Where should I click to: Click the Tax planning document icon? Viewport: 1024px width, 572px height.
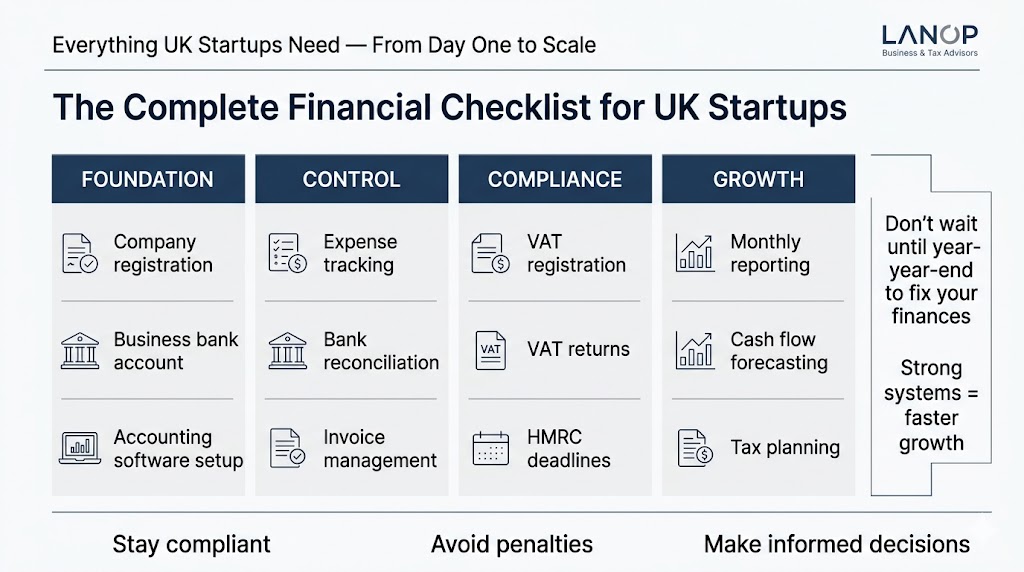(x=695, y=448)
